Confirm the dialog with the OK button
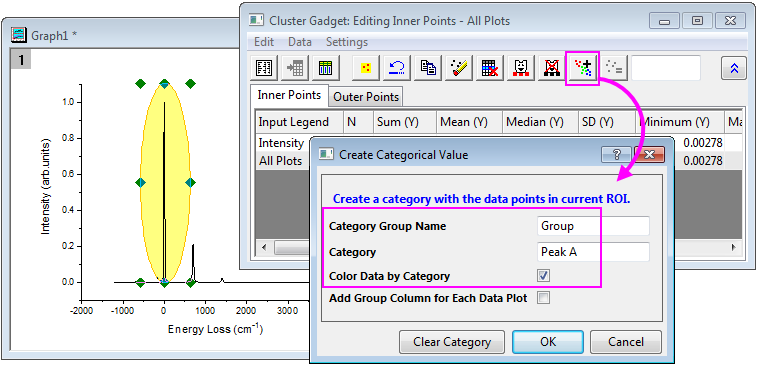The image size is (758, 365). [x=548, y=342]
